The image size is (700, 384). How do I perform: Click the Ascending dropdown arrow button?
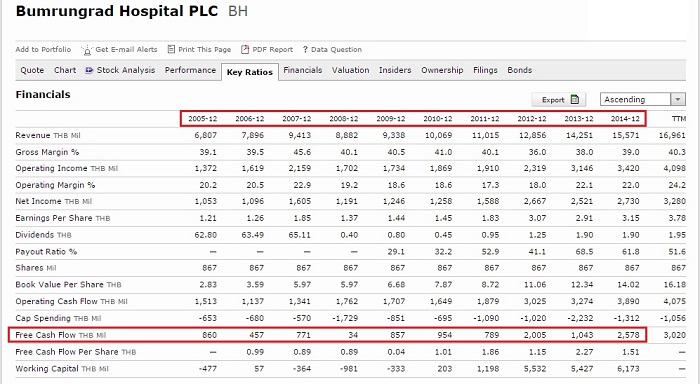678,99
